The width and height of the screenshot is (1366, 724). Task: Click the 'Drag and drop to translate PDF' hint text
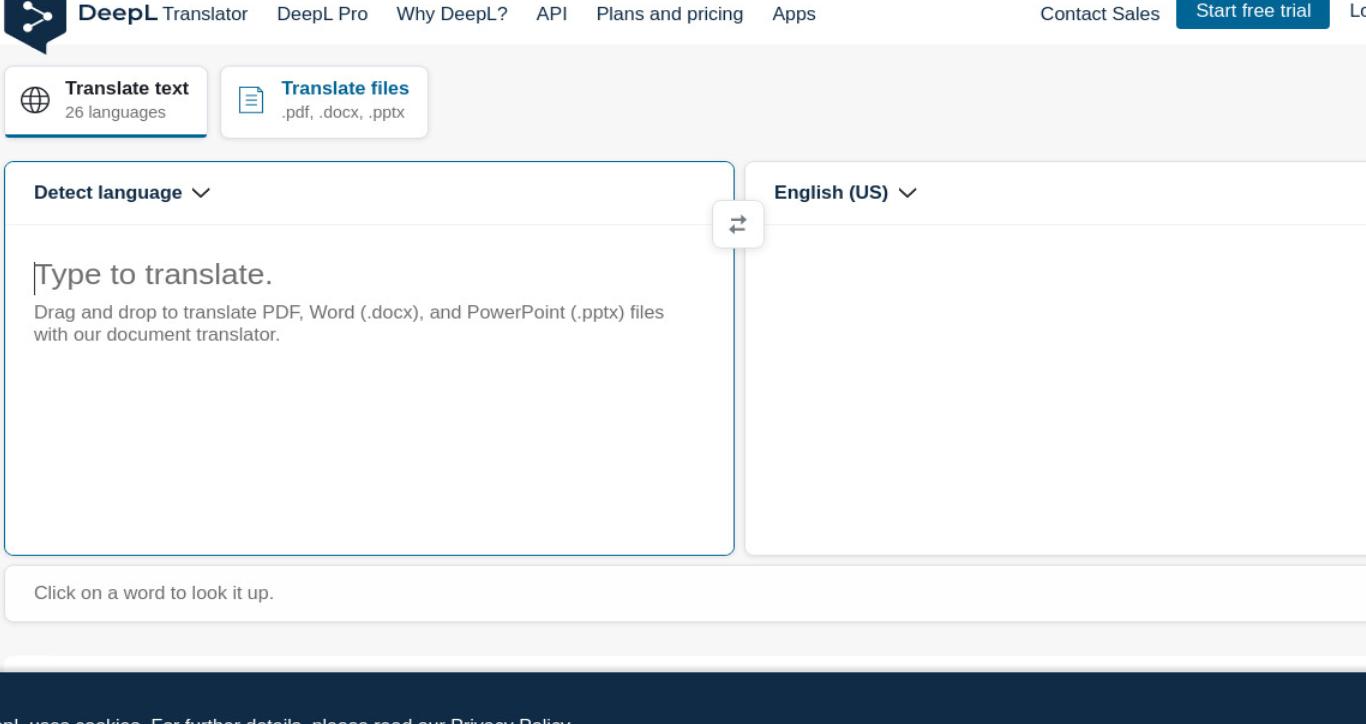(349, 323)
